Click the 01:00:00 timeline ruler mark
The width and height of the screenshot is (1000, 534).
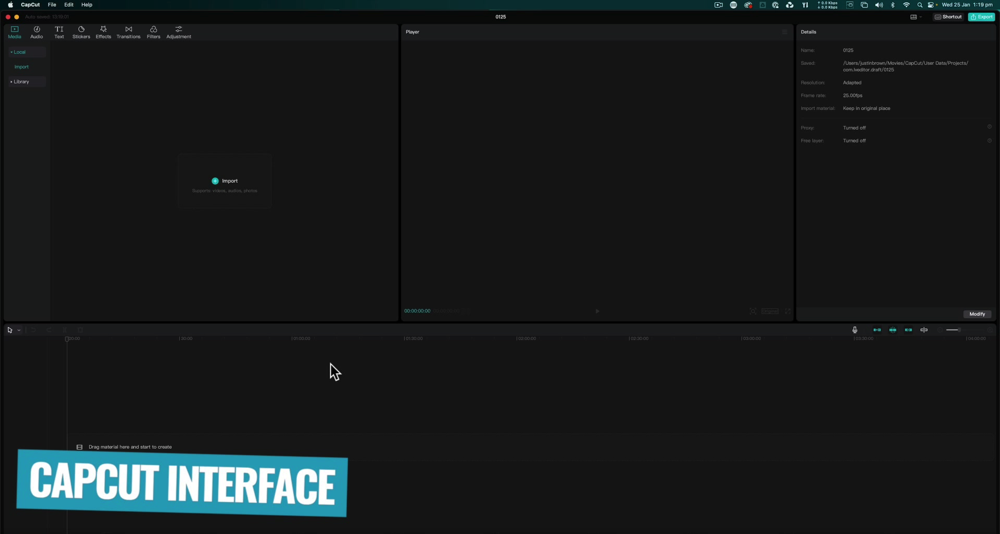click(301, 339)
